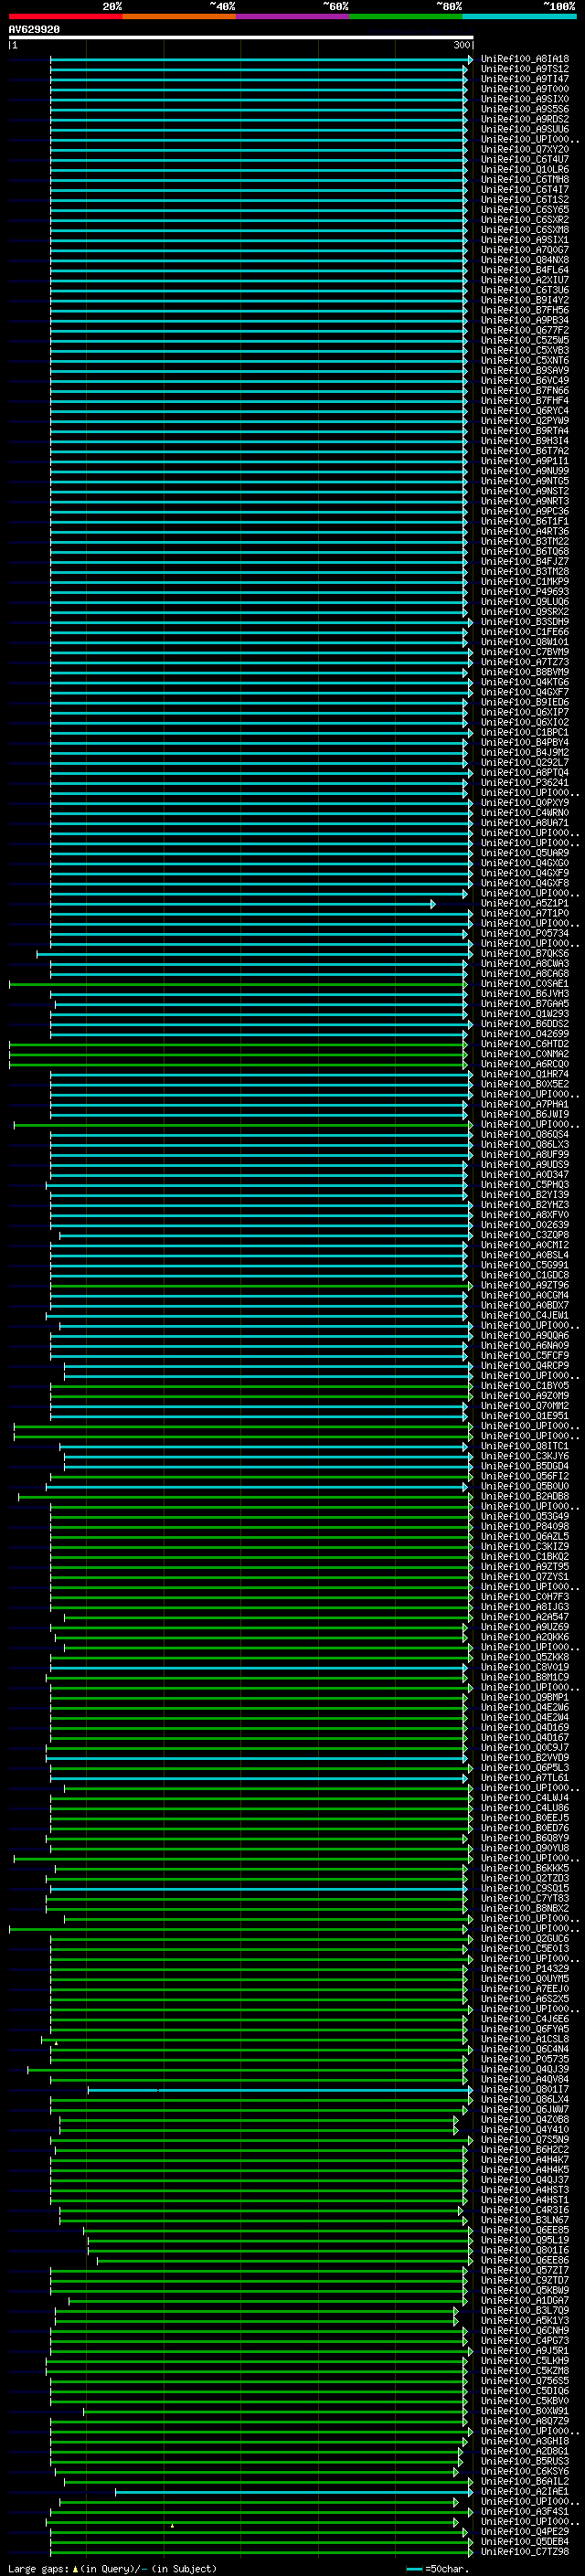Select the UniRef100_A4RT36 label
Screen dimensions: 585x2576
click(x=525, y=531)
